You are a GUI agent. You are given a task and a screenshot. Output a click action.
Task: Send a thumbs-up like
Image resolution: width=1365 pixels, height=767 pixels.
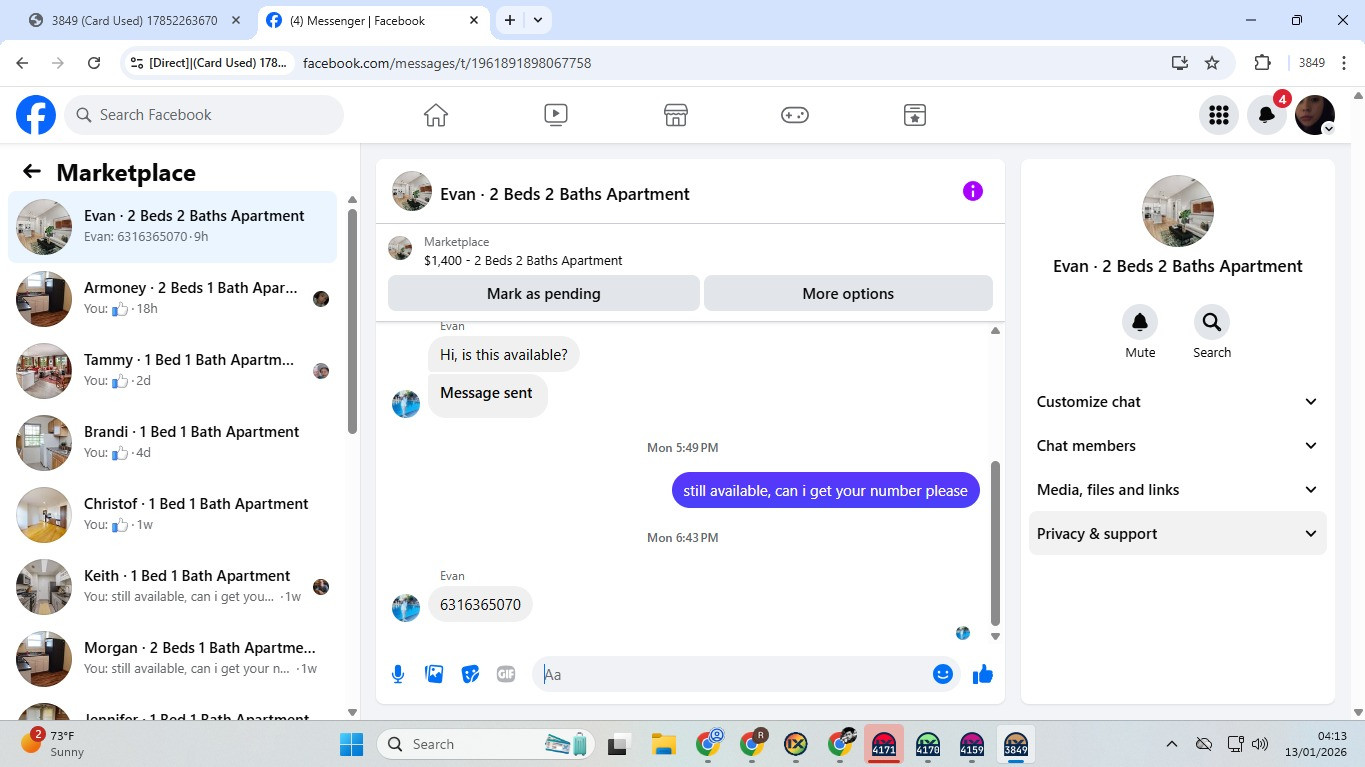(x=983, y=674)
